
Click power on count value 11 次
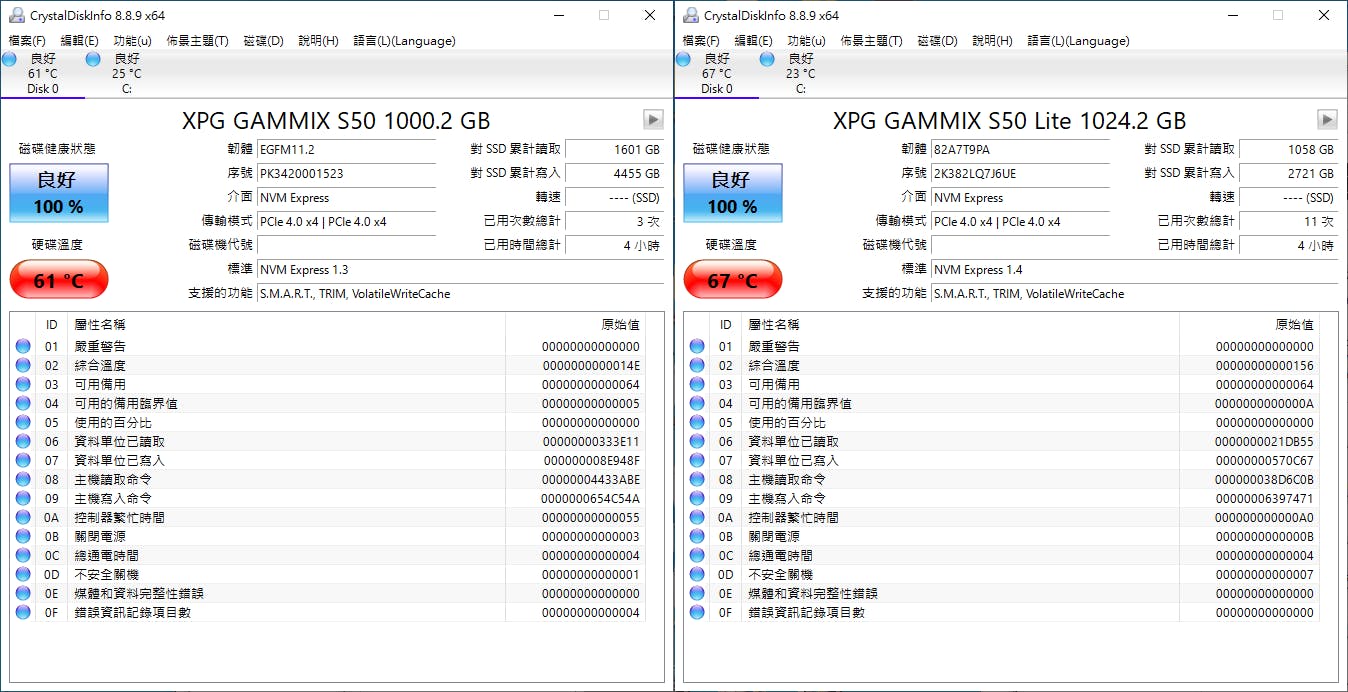coord(1289,221)
